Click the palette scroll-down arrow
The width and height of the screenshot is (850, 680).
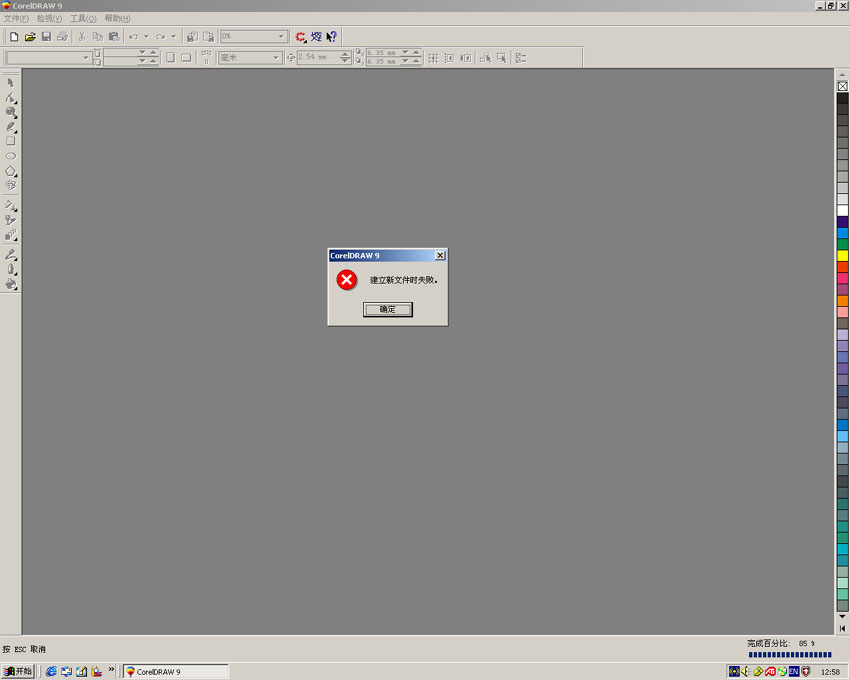point(842,617)
